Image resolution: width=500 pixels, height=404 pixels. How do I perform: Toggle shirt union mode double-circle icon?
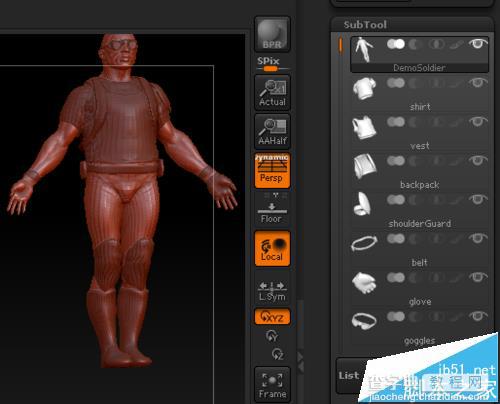[396, 83]
